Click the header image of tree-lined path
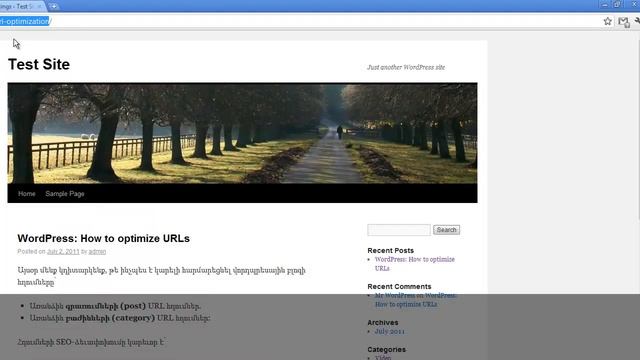Screen dimensions: 640x360 point(242,133)
